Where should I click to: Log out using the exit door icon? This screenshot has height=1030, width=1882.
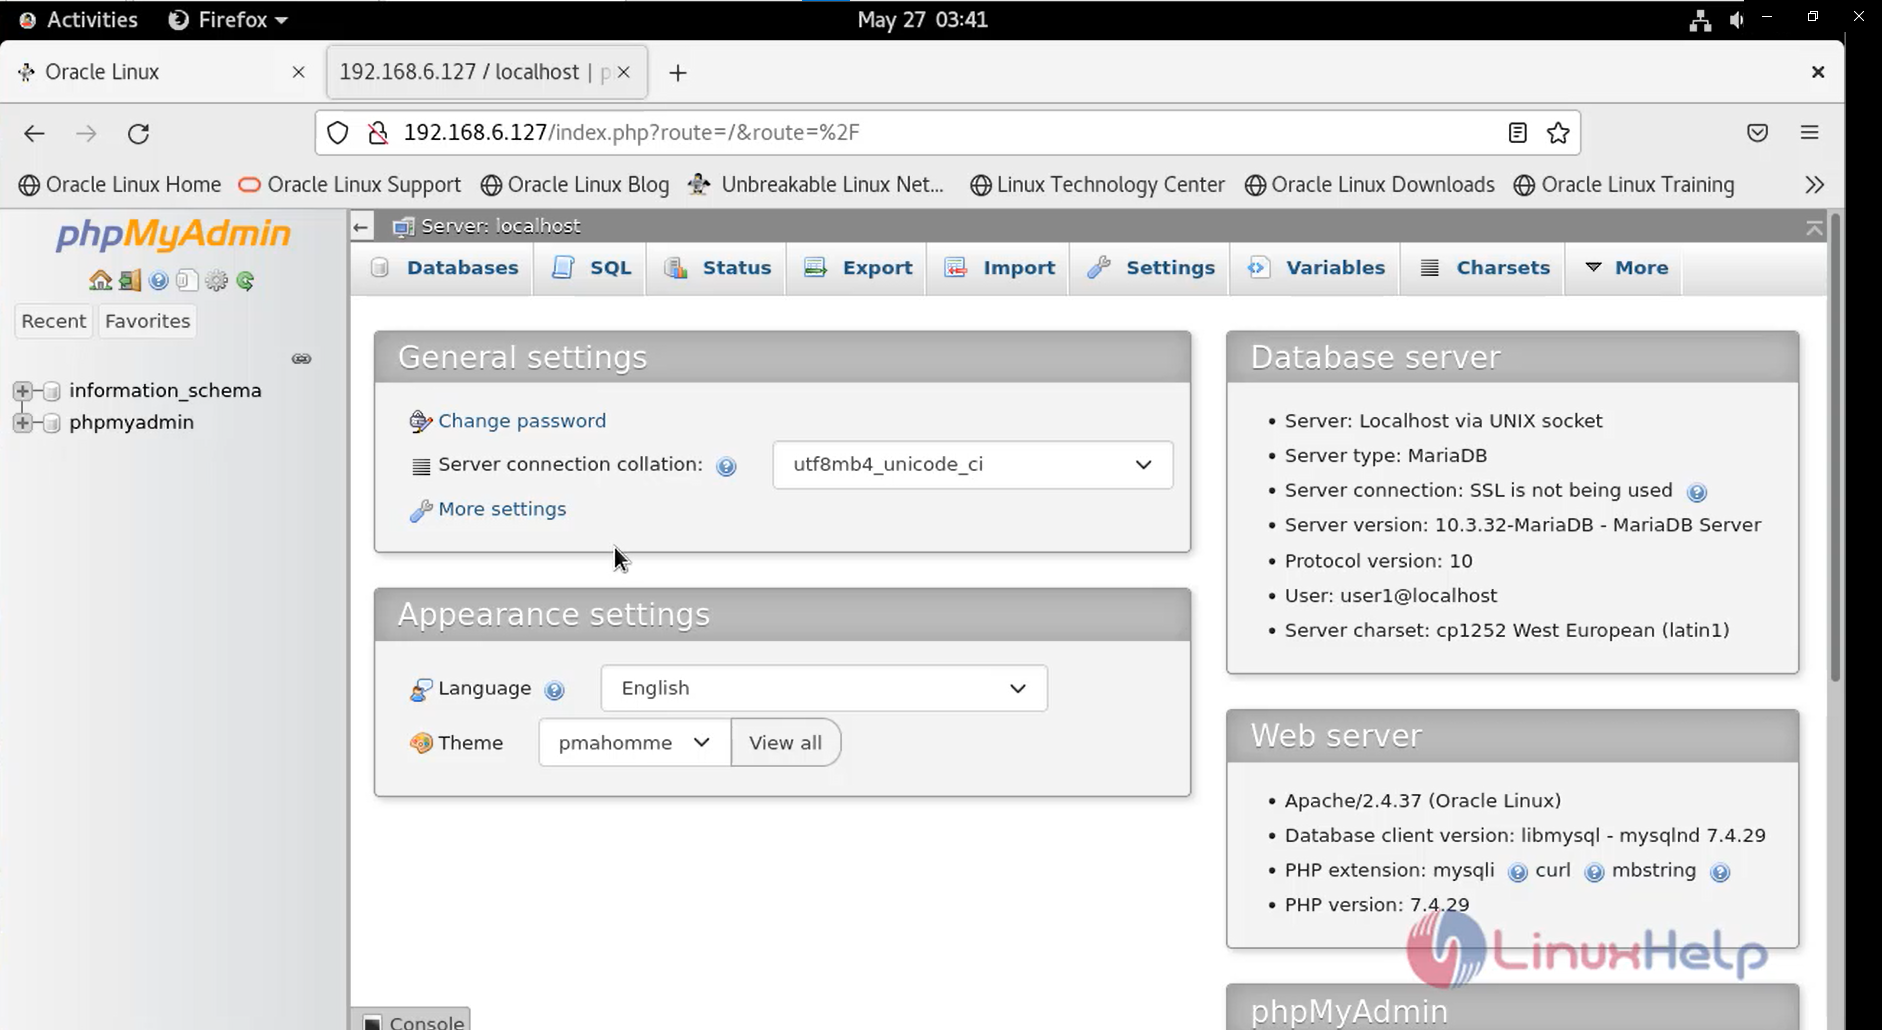point(129,281)
